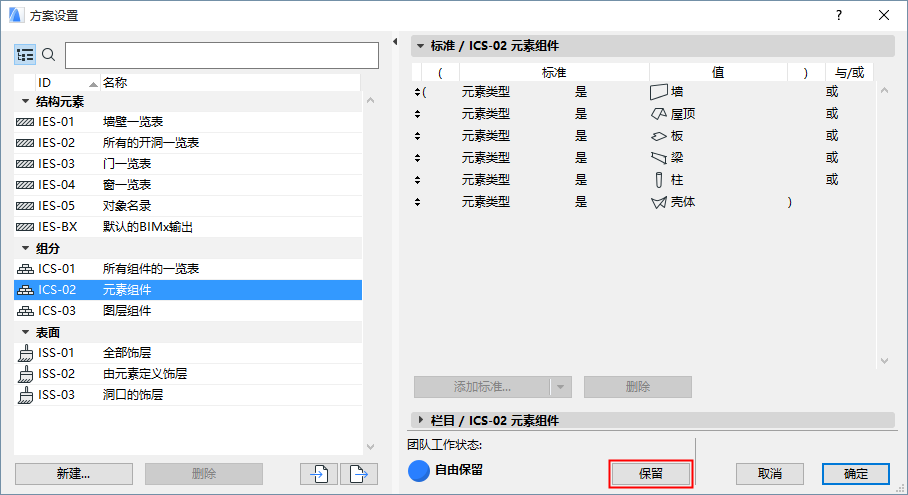Click the component icon of ICS-01
Screen dimensions: 908x495
[x=25, y=269]
